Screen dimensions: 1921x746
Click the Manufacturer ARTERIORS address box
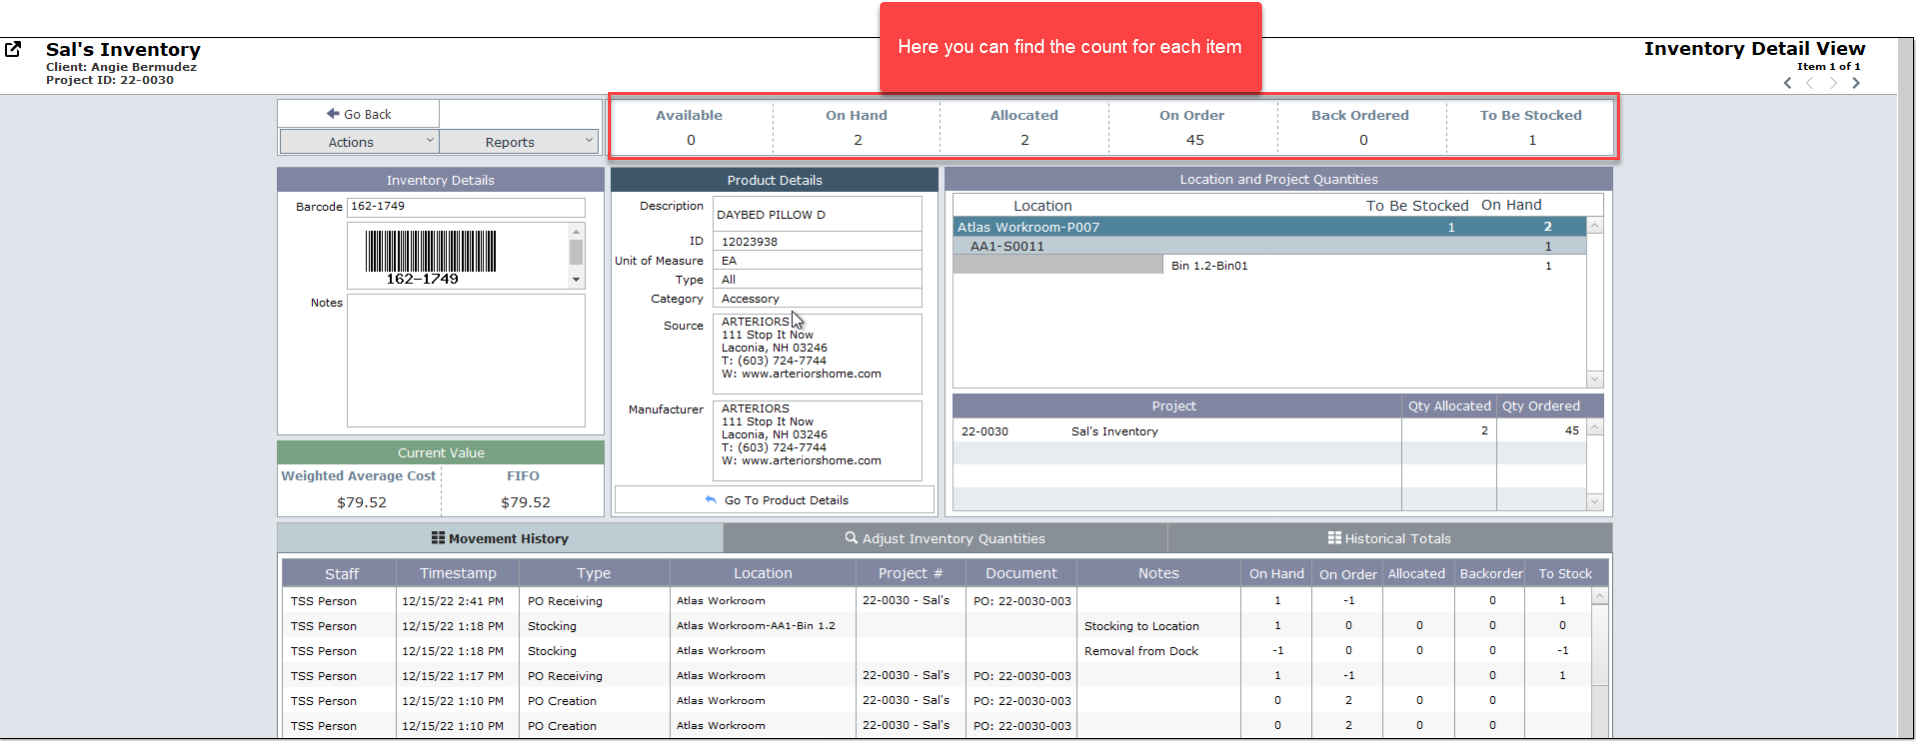pyautogui.click(x=817, y=441)
